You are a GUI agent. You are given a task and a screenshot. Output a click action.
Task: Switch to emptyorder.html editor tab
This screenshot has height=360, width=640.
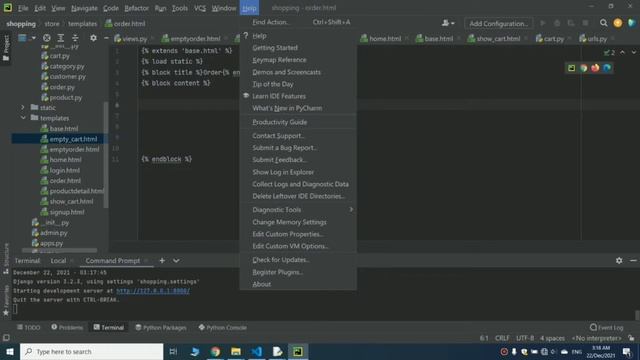point(193,39)
